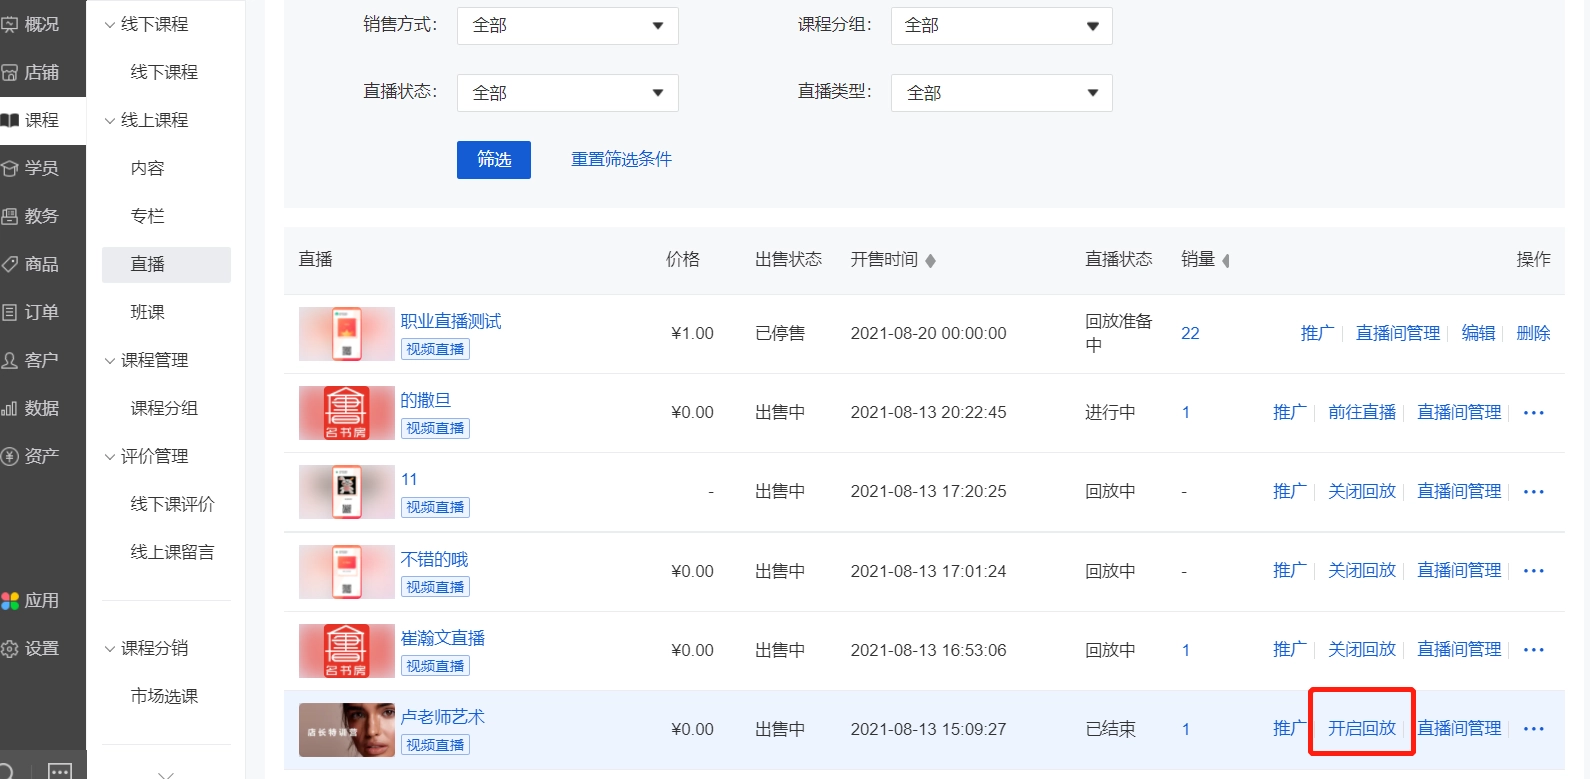Open the 学员 students section icon
Viewport: 1590px width, 779px height.
10,168
